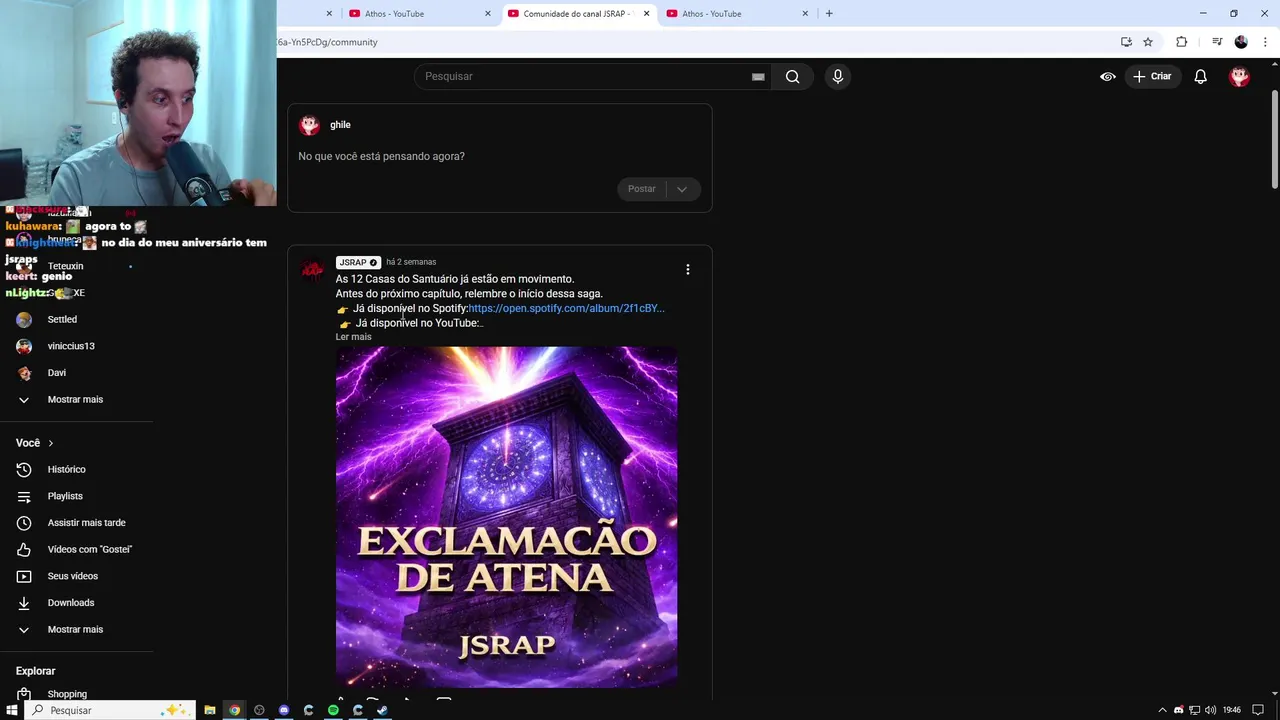Open the three-dot menu on the JSRAP post
Image resolution: width=1280 pixels, height=720 pixels.
[x=687, y=269]
